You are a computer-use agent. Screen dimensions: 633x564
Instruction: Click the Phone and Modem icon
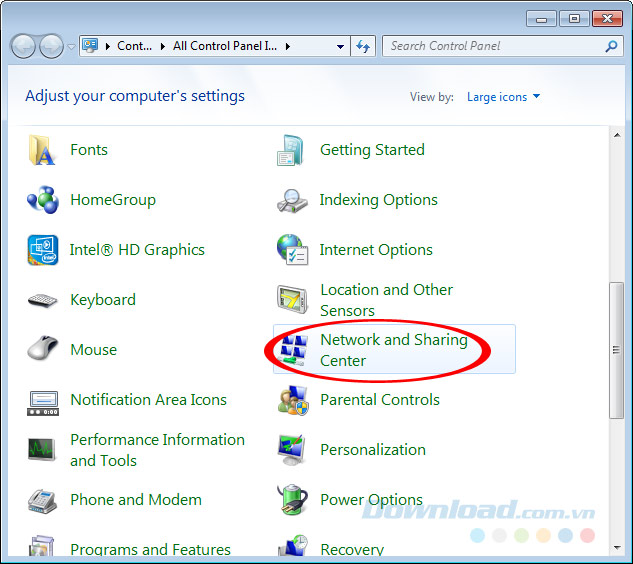[42, 501]
